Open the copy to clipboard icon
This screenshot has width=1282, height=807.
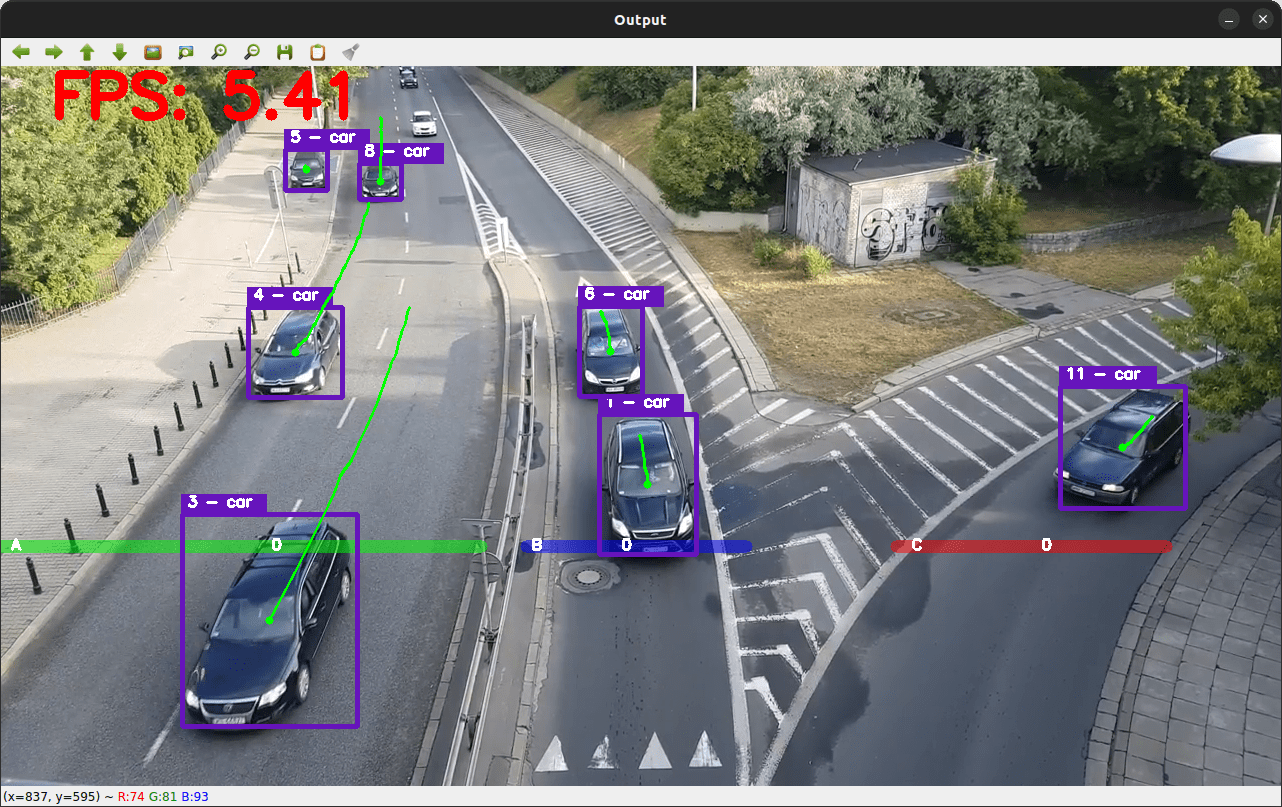click(317, 52)
